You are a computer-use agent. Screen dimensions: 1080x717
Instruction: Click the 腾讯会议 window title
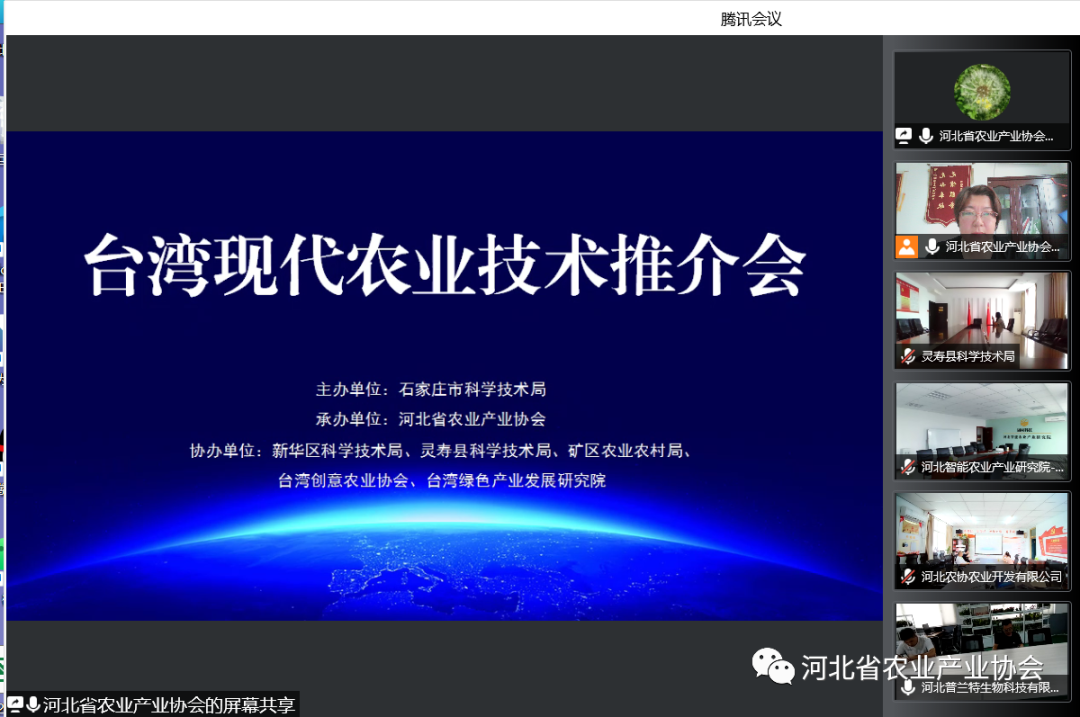coord(751,19)
